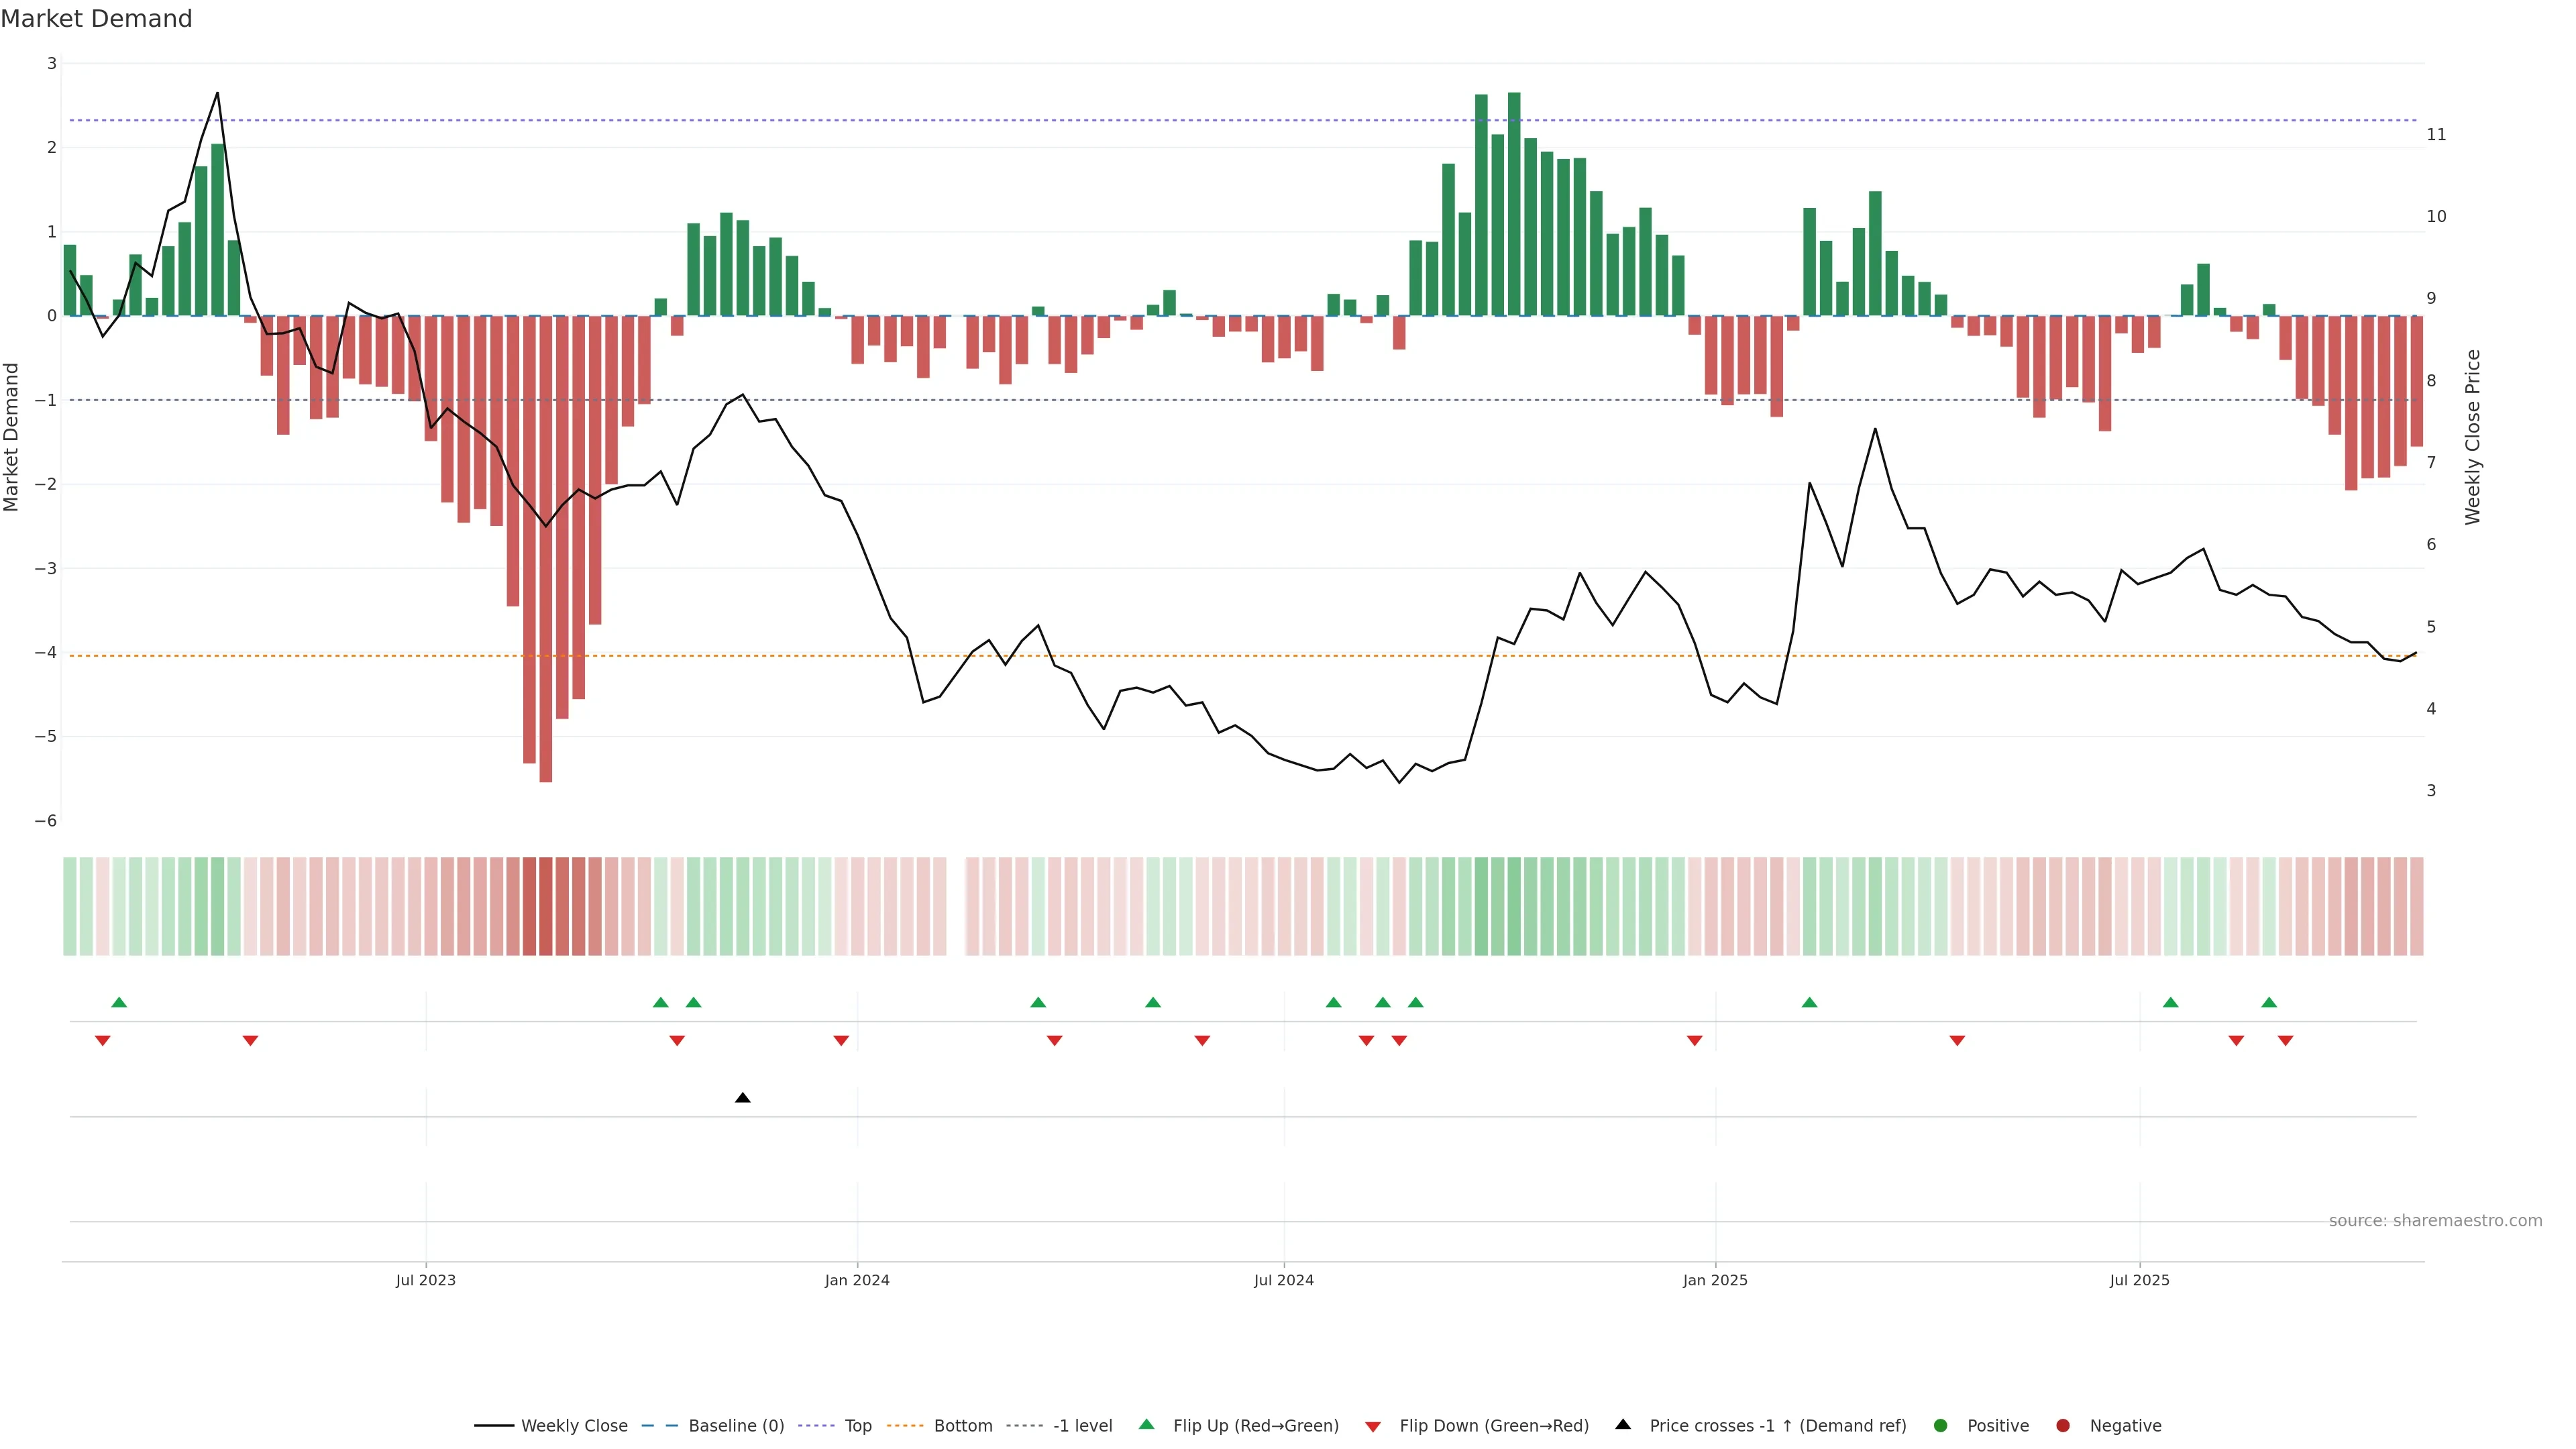Click the green Positive legend dot

coord(1941,1426)
